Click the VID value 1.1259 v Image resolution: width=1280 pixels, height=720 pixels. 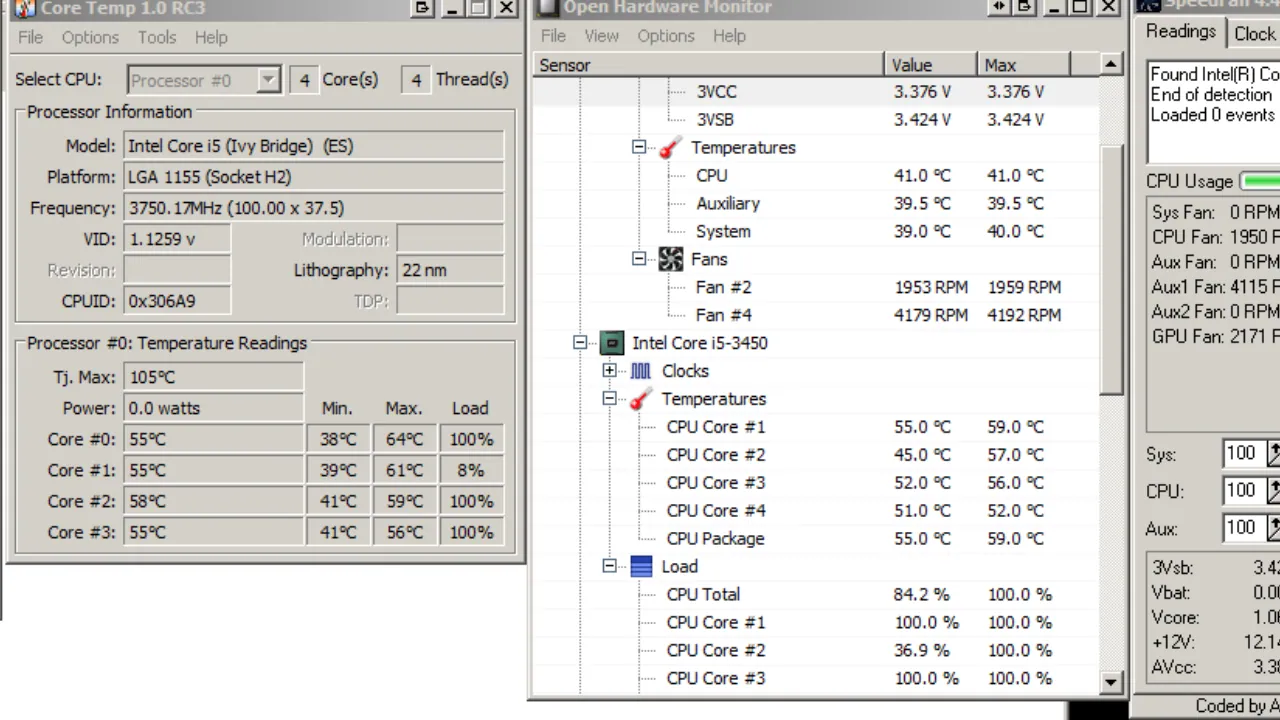coord(176,239)
